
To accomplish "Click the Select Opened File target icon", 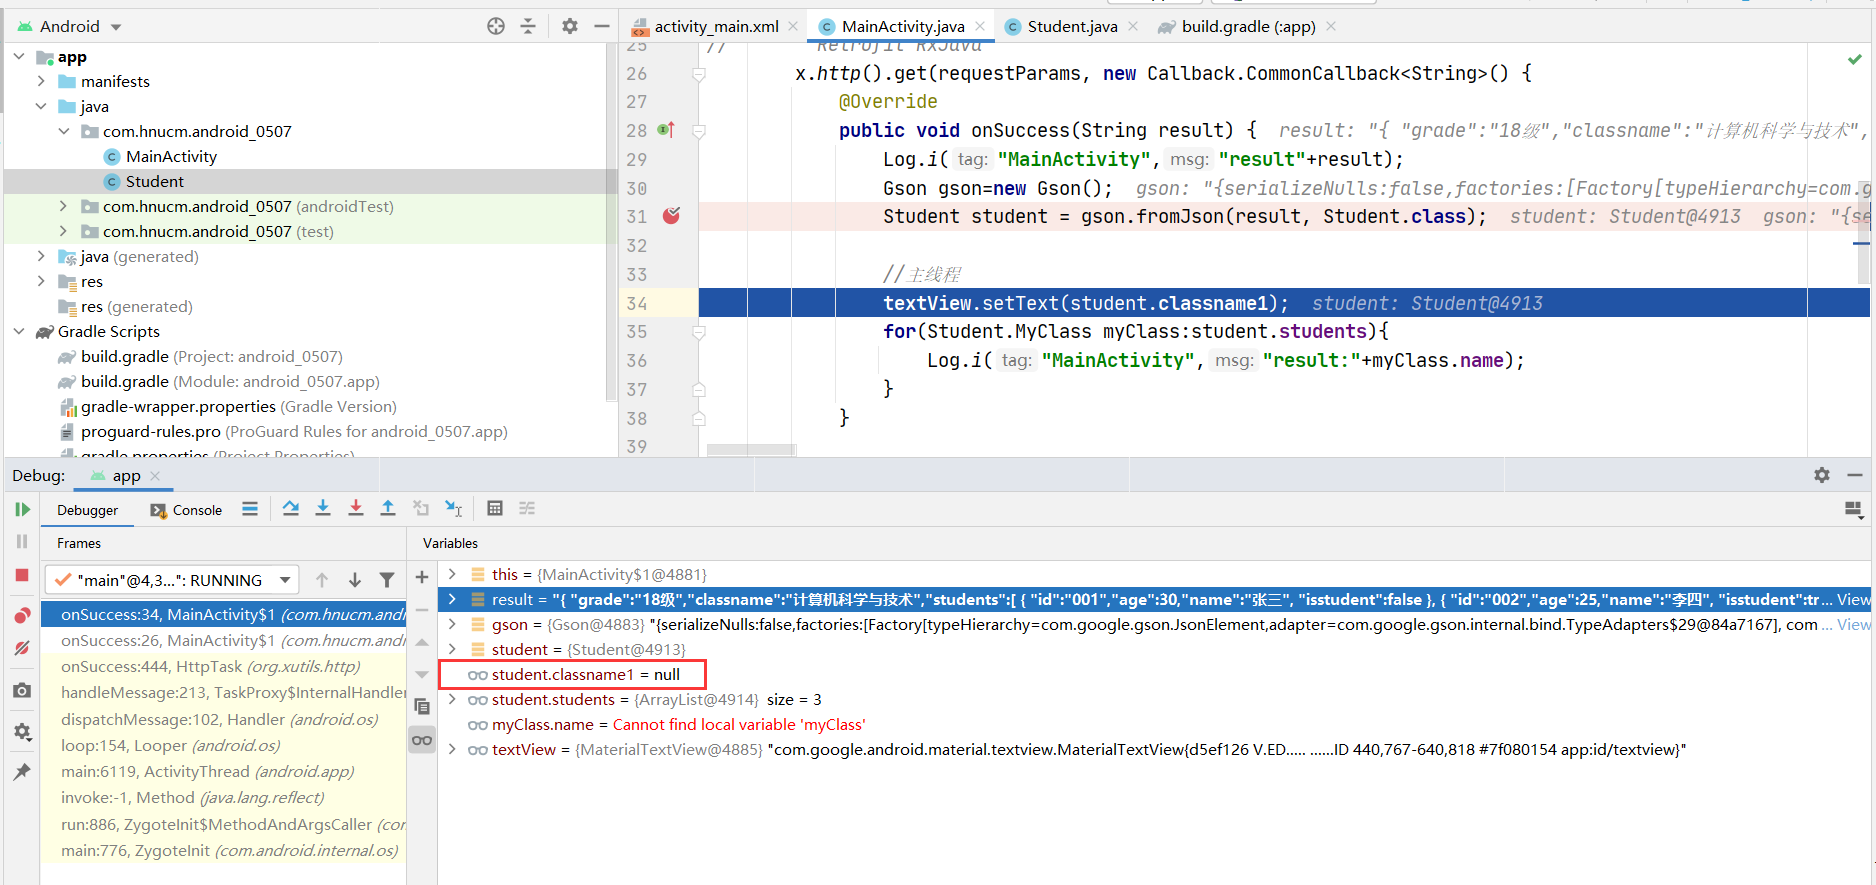I will (496, 26).
